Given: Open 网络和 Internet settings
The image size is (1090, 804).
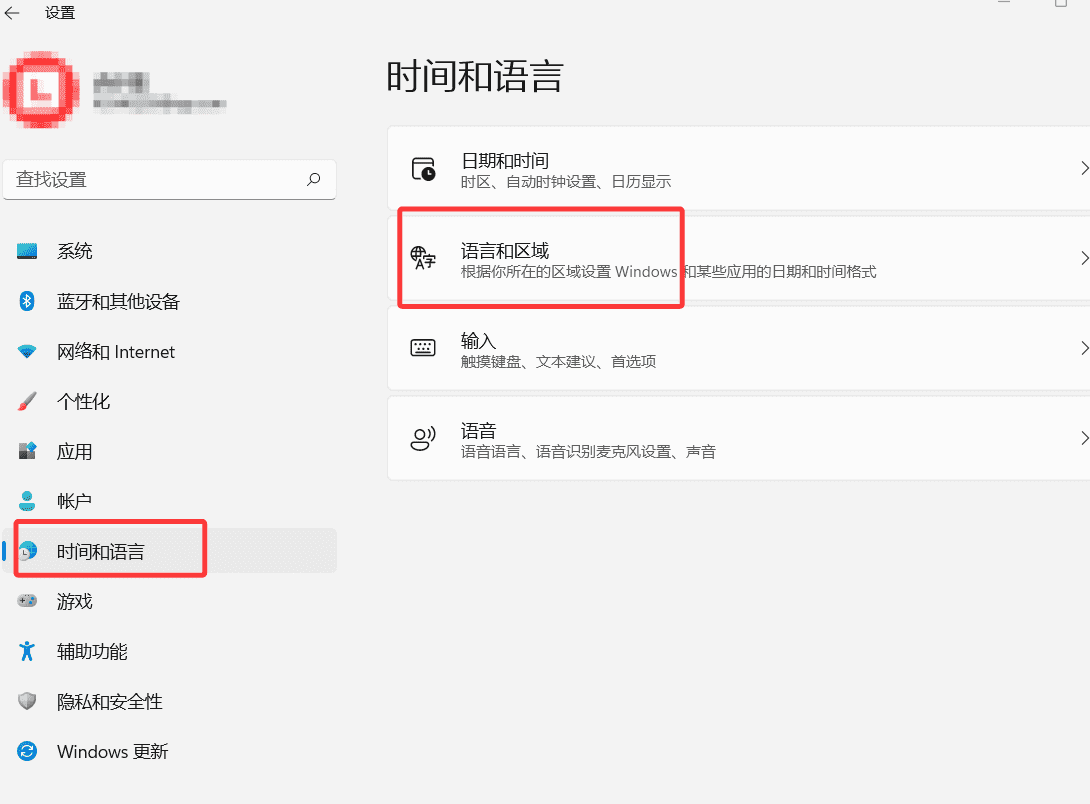Looking at the screenshot, I should coord(170,351).
